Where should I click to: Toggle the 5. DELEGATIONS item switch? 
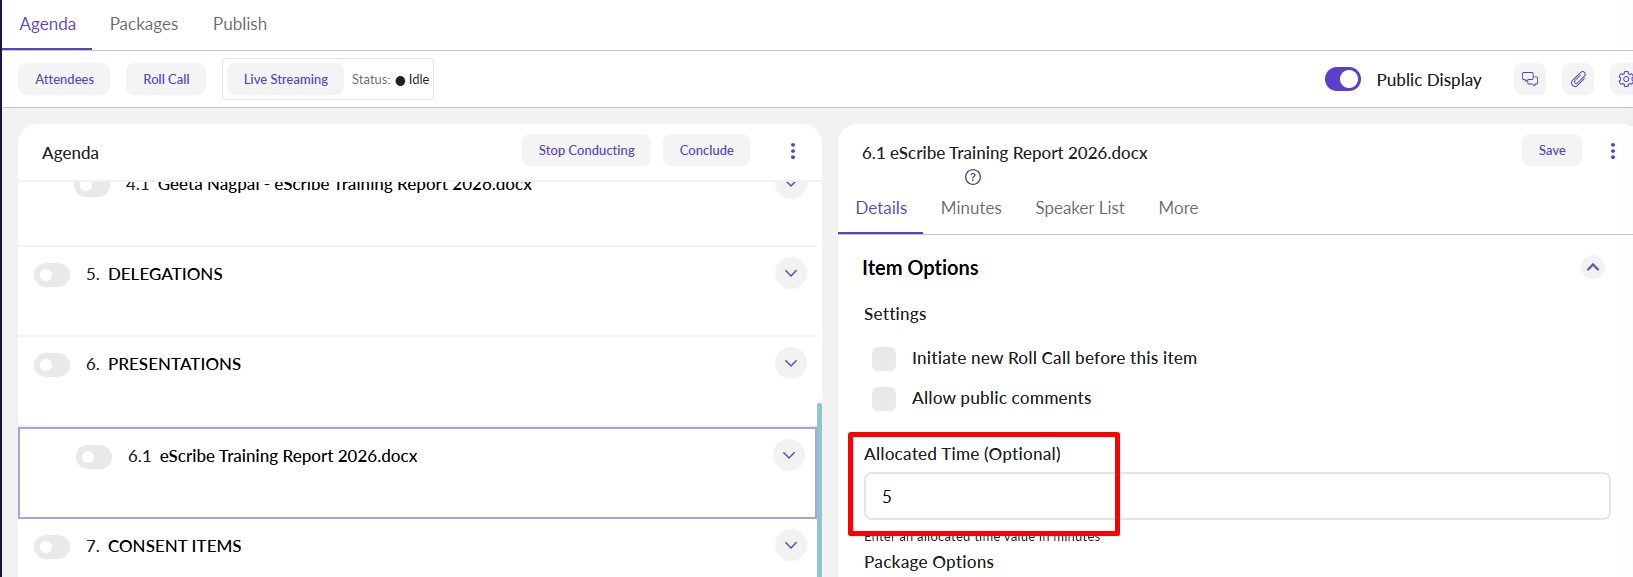(52, 275)
